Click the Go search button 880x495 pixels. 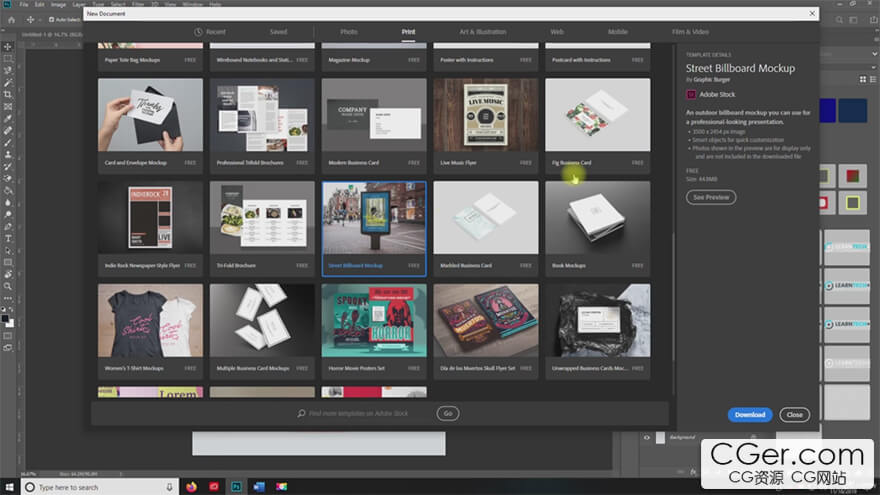pyautogui.click(x=447, y=413)
